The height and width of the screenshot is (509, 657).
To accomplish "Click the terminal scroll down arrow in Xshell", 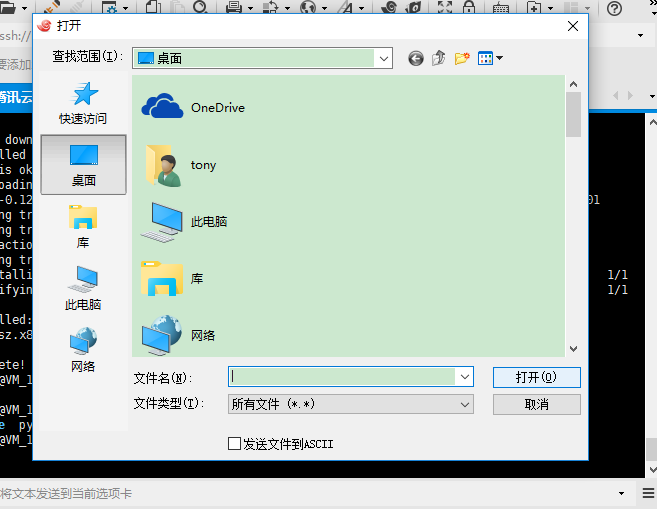I will [652, 469].
